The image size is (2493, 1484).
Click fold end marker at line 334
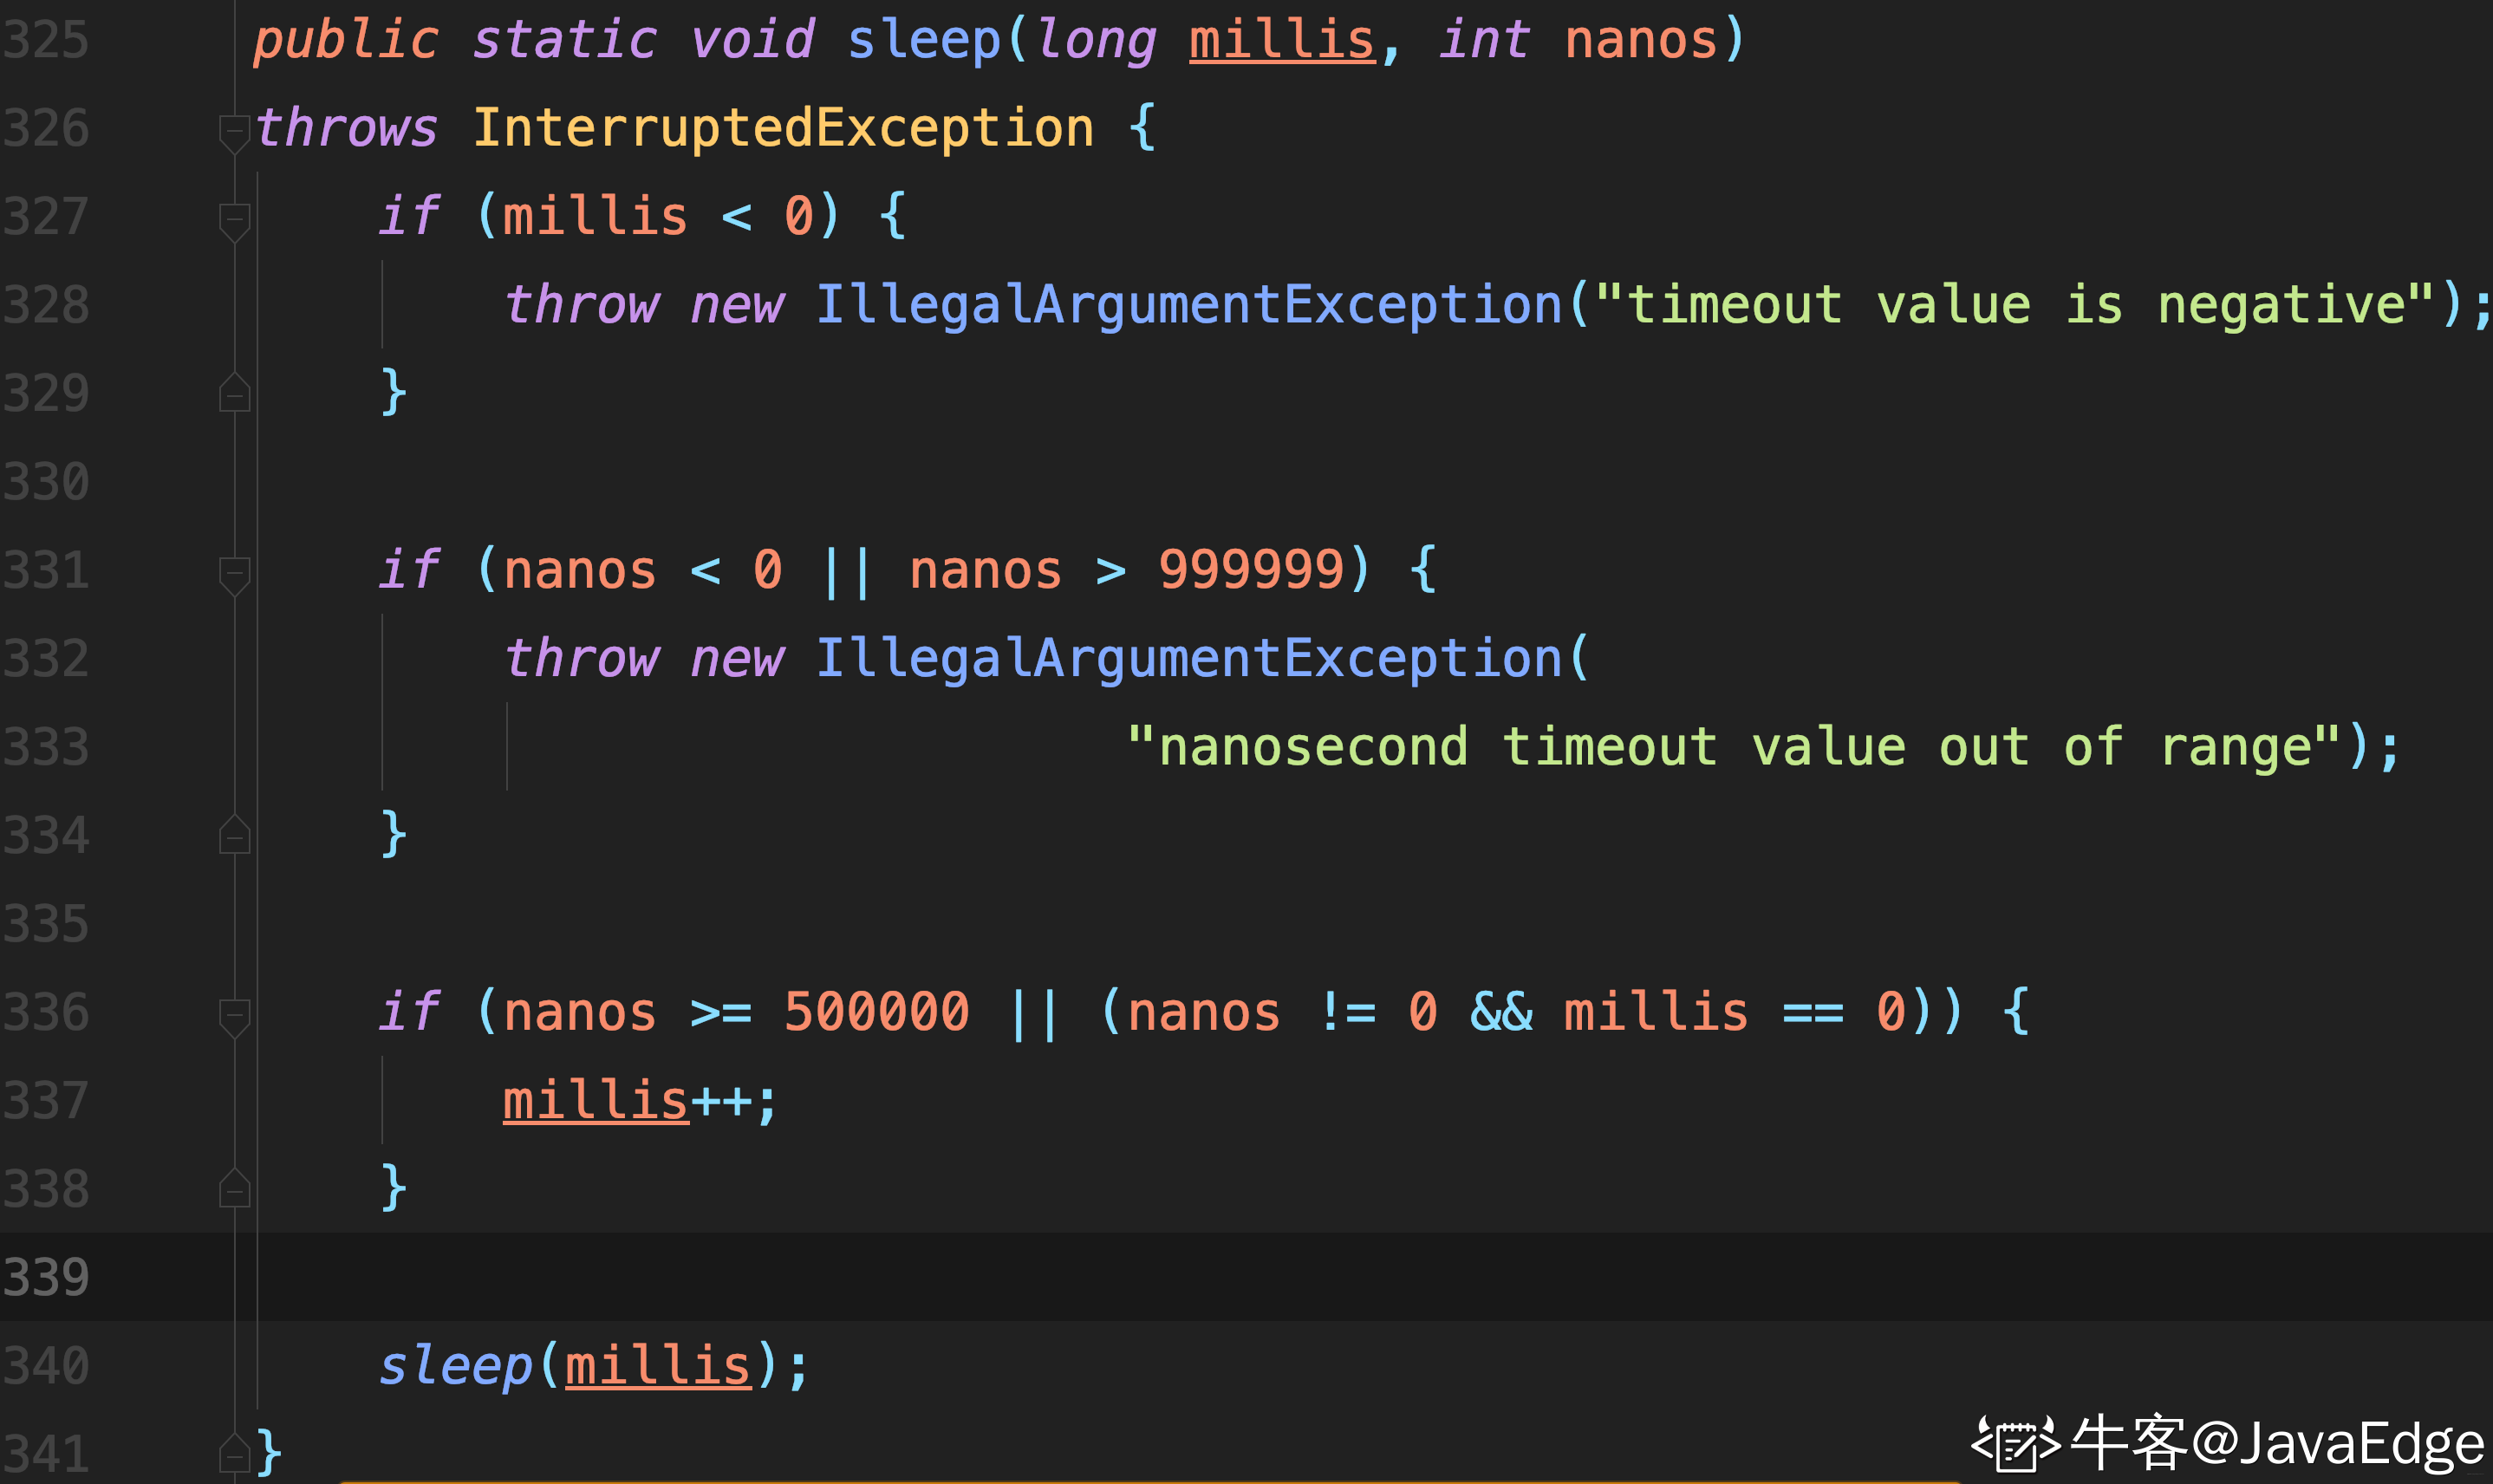234,835
